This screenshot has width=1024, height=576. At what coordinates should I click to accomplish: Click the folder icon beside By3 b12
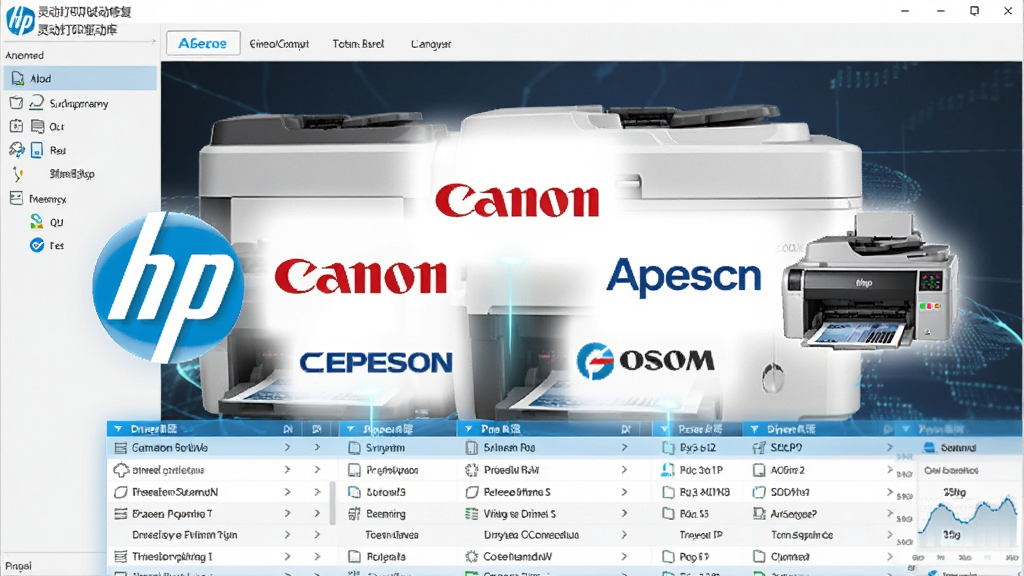668,448
